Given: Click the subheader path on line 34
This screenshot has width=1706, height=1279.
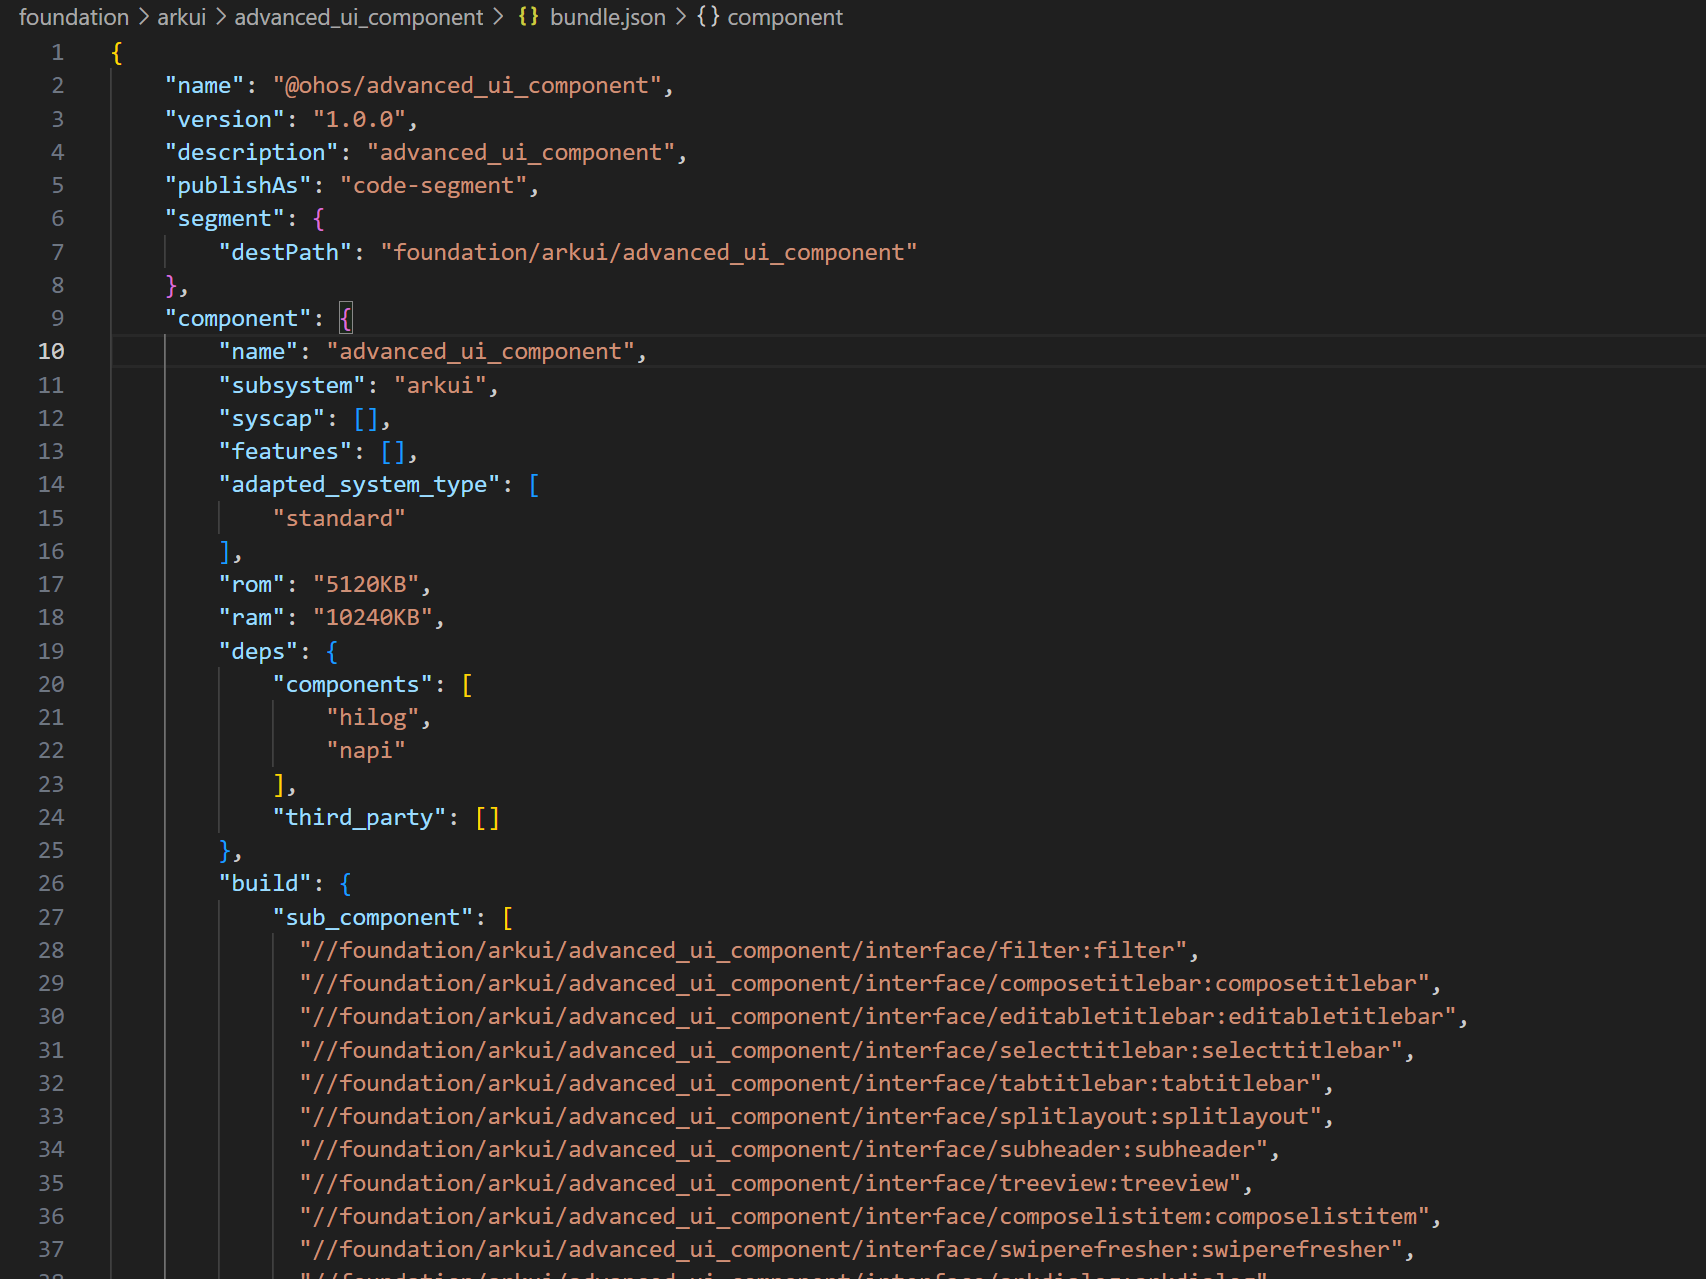Looking at the screenshot, I should point(783,1150).
